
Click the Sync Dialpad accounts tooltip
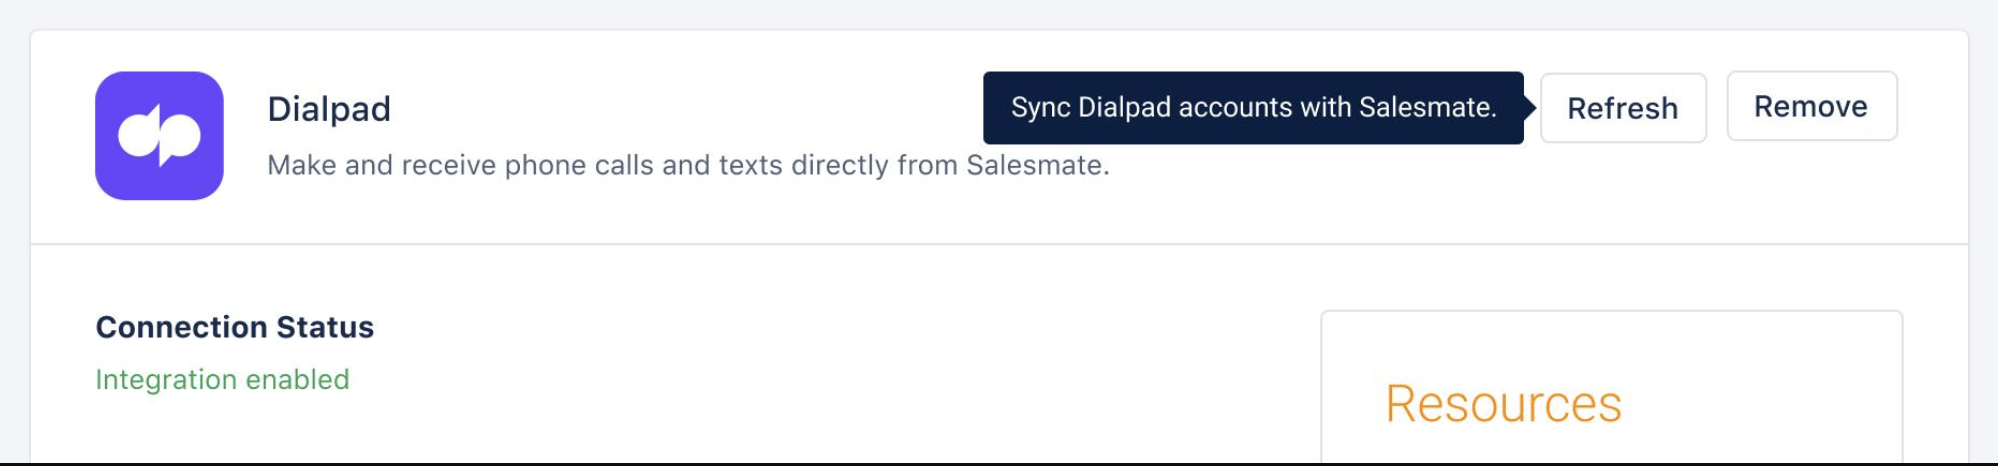click(1253, 108)
